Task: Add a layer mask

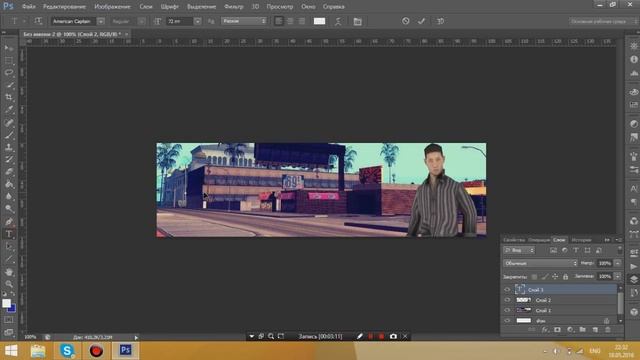Action: pos(557,329)
